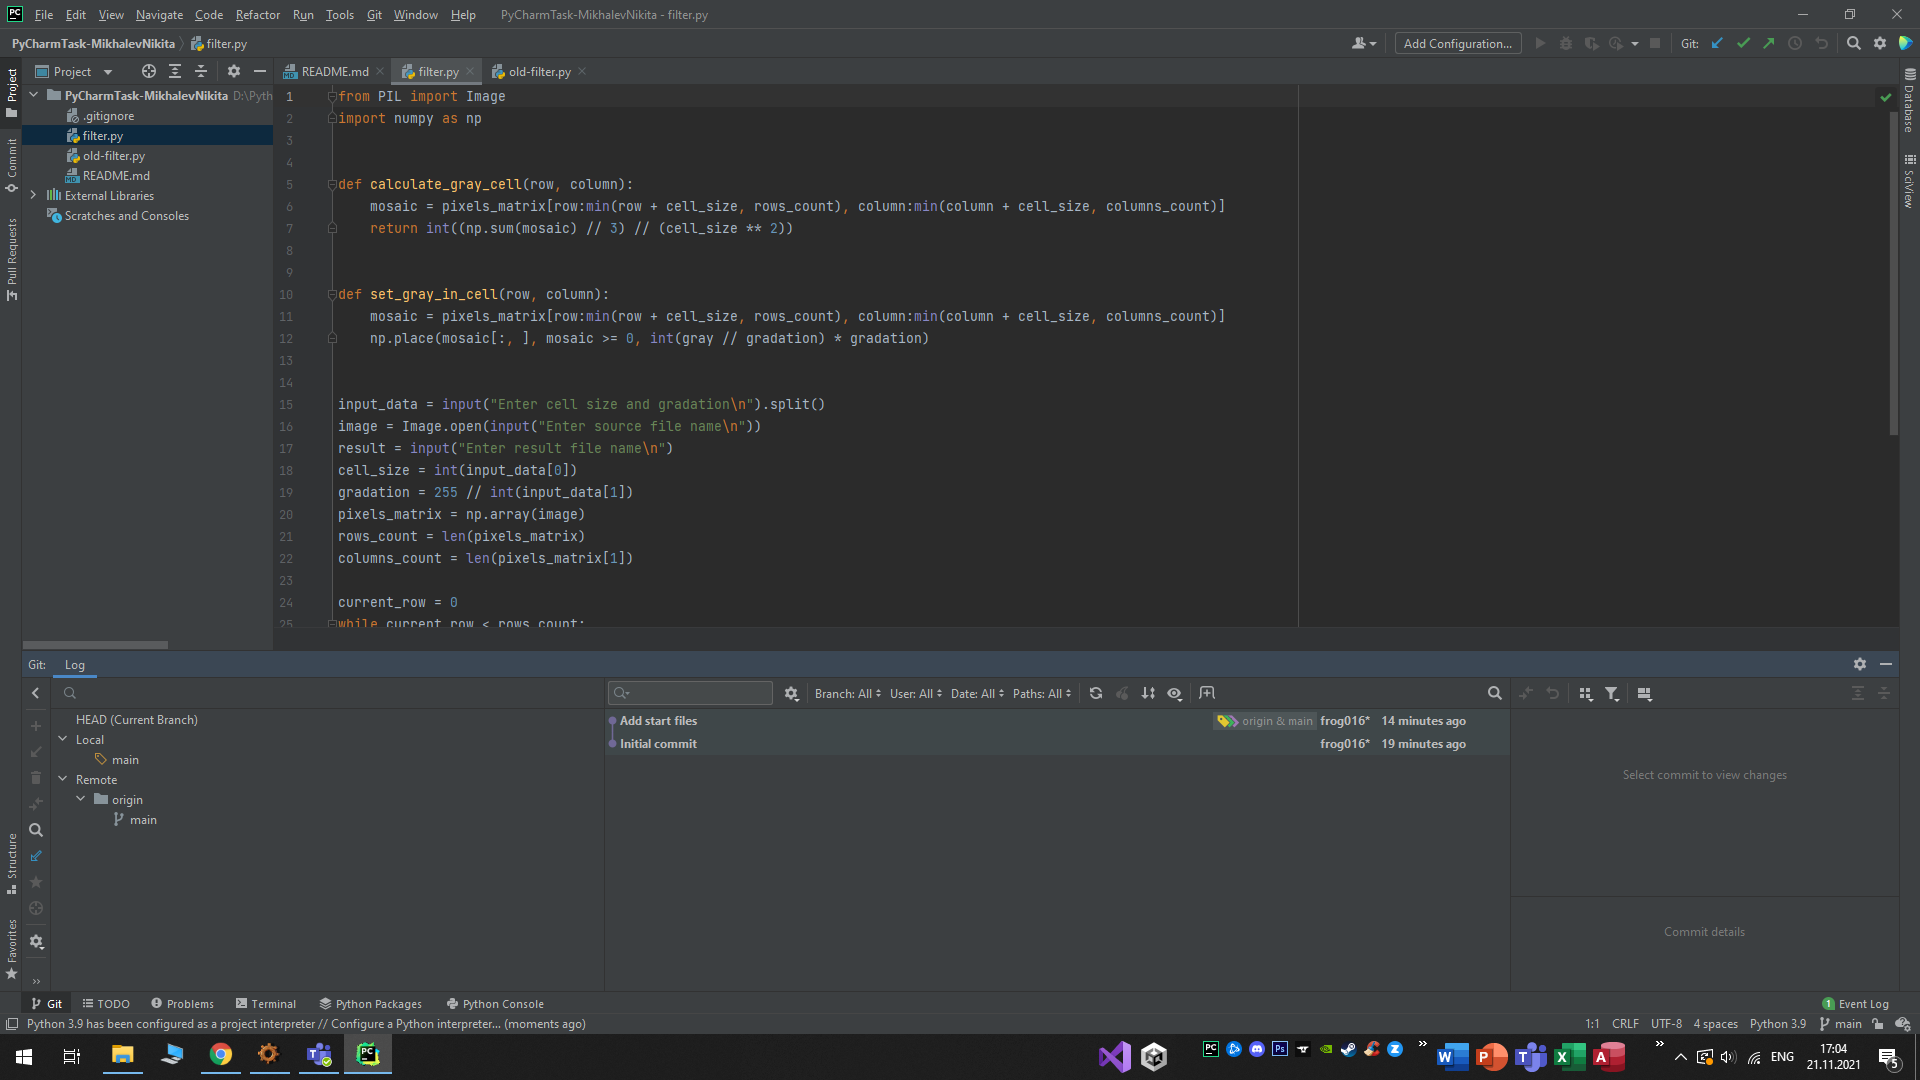Collapse all in Project panel toolbar
The image size is (1920, 1080).
coord(201,72)
